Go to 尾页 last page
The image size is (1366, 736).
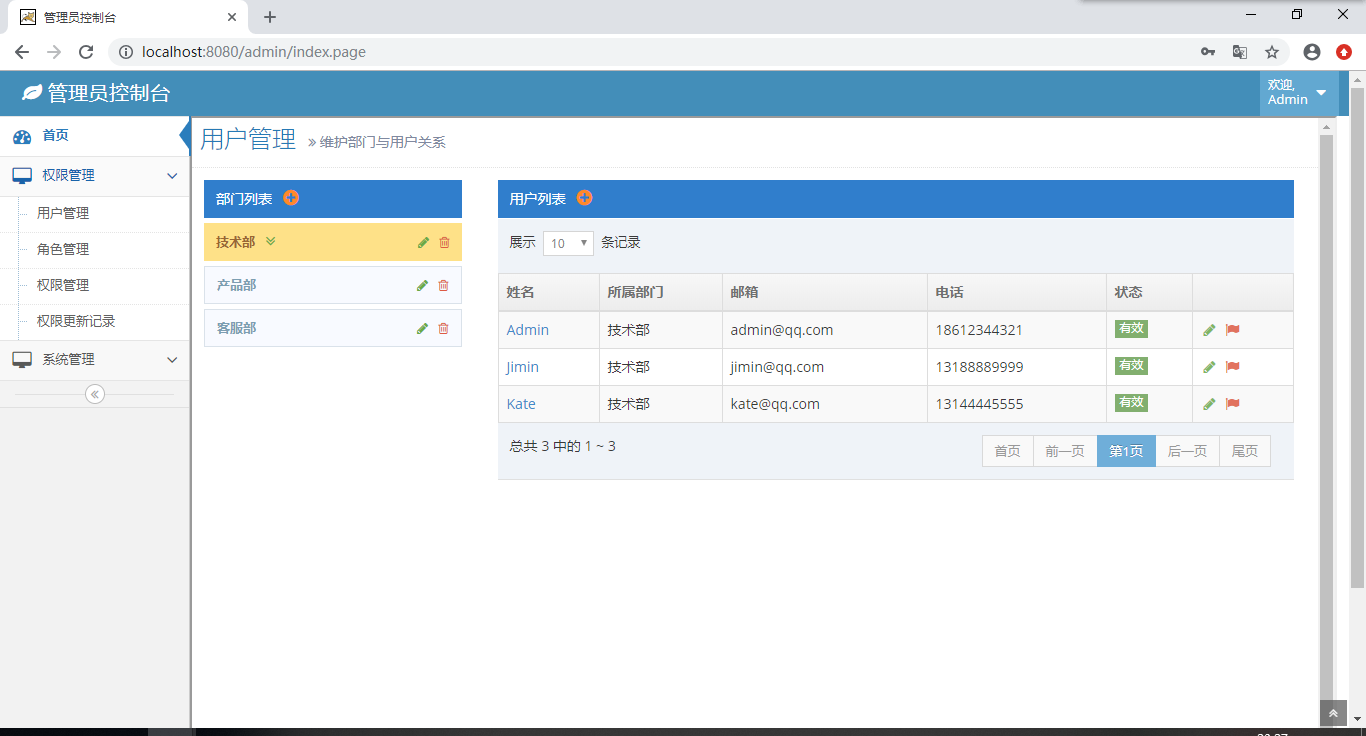click(1245, 451)
